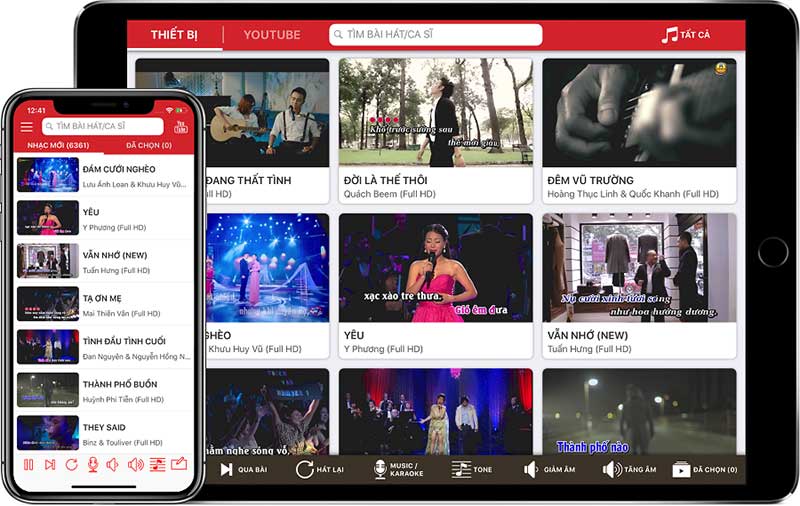
Task: Open the tone icon on the phone toolbar
Action: pyautogui.click(x=157, y=464)
